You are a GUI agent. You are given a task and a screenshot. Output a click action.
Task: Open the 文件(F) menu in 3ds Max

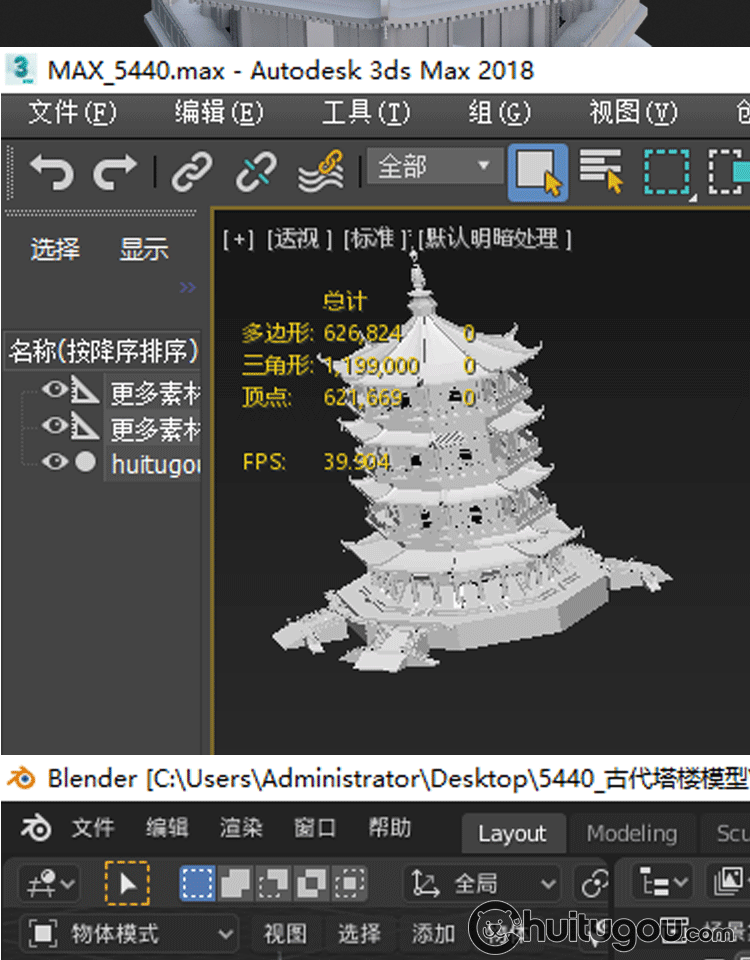point(72,113)
